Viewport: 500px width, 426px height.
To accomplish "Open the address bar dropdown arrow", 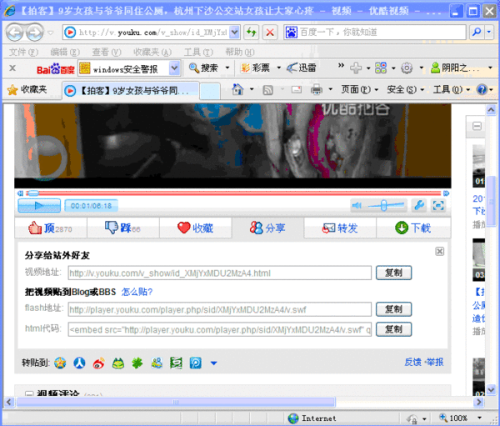I will click(235, 32).
